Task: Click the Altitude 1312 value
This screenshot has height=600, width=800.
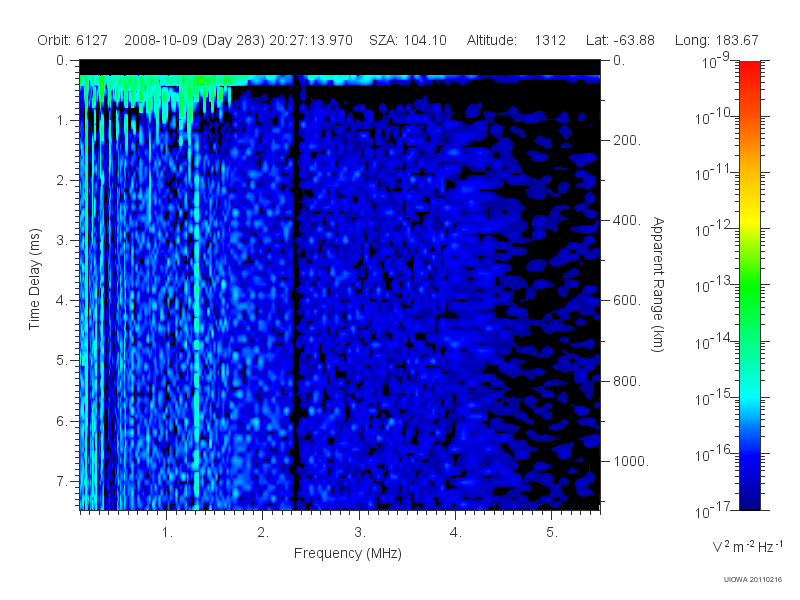Action: 550,40
